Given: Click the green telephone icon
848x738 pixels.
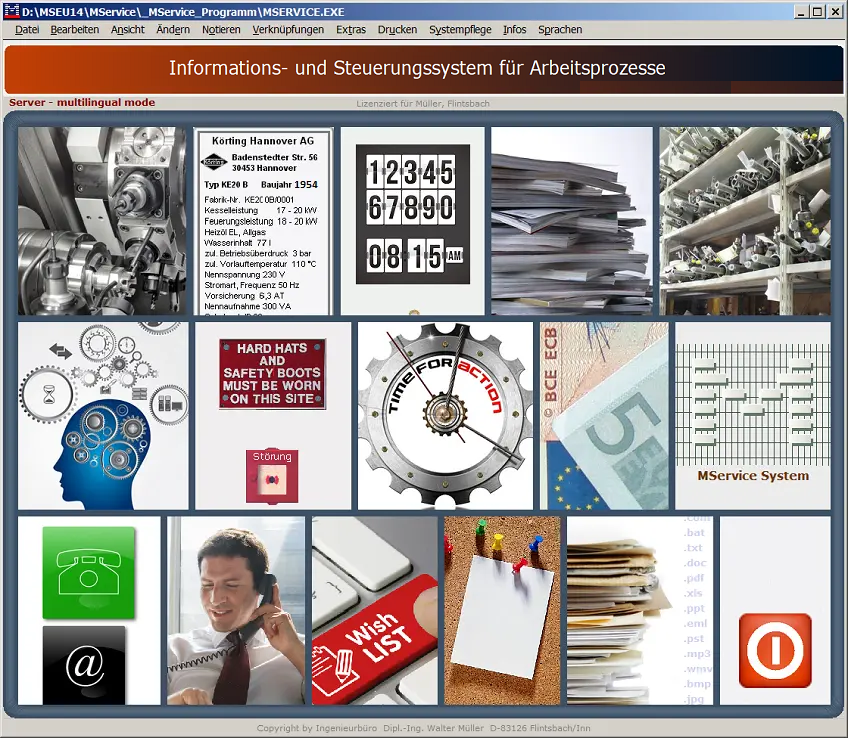Looking at the screenshot, I should (x=88, y=572).
